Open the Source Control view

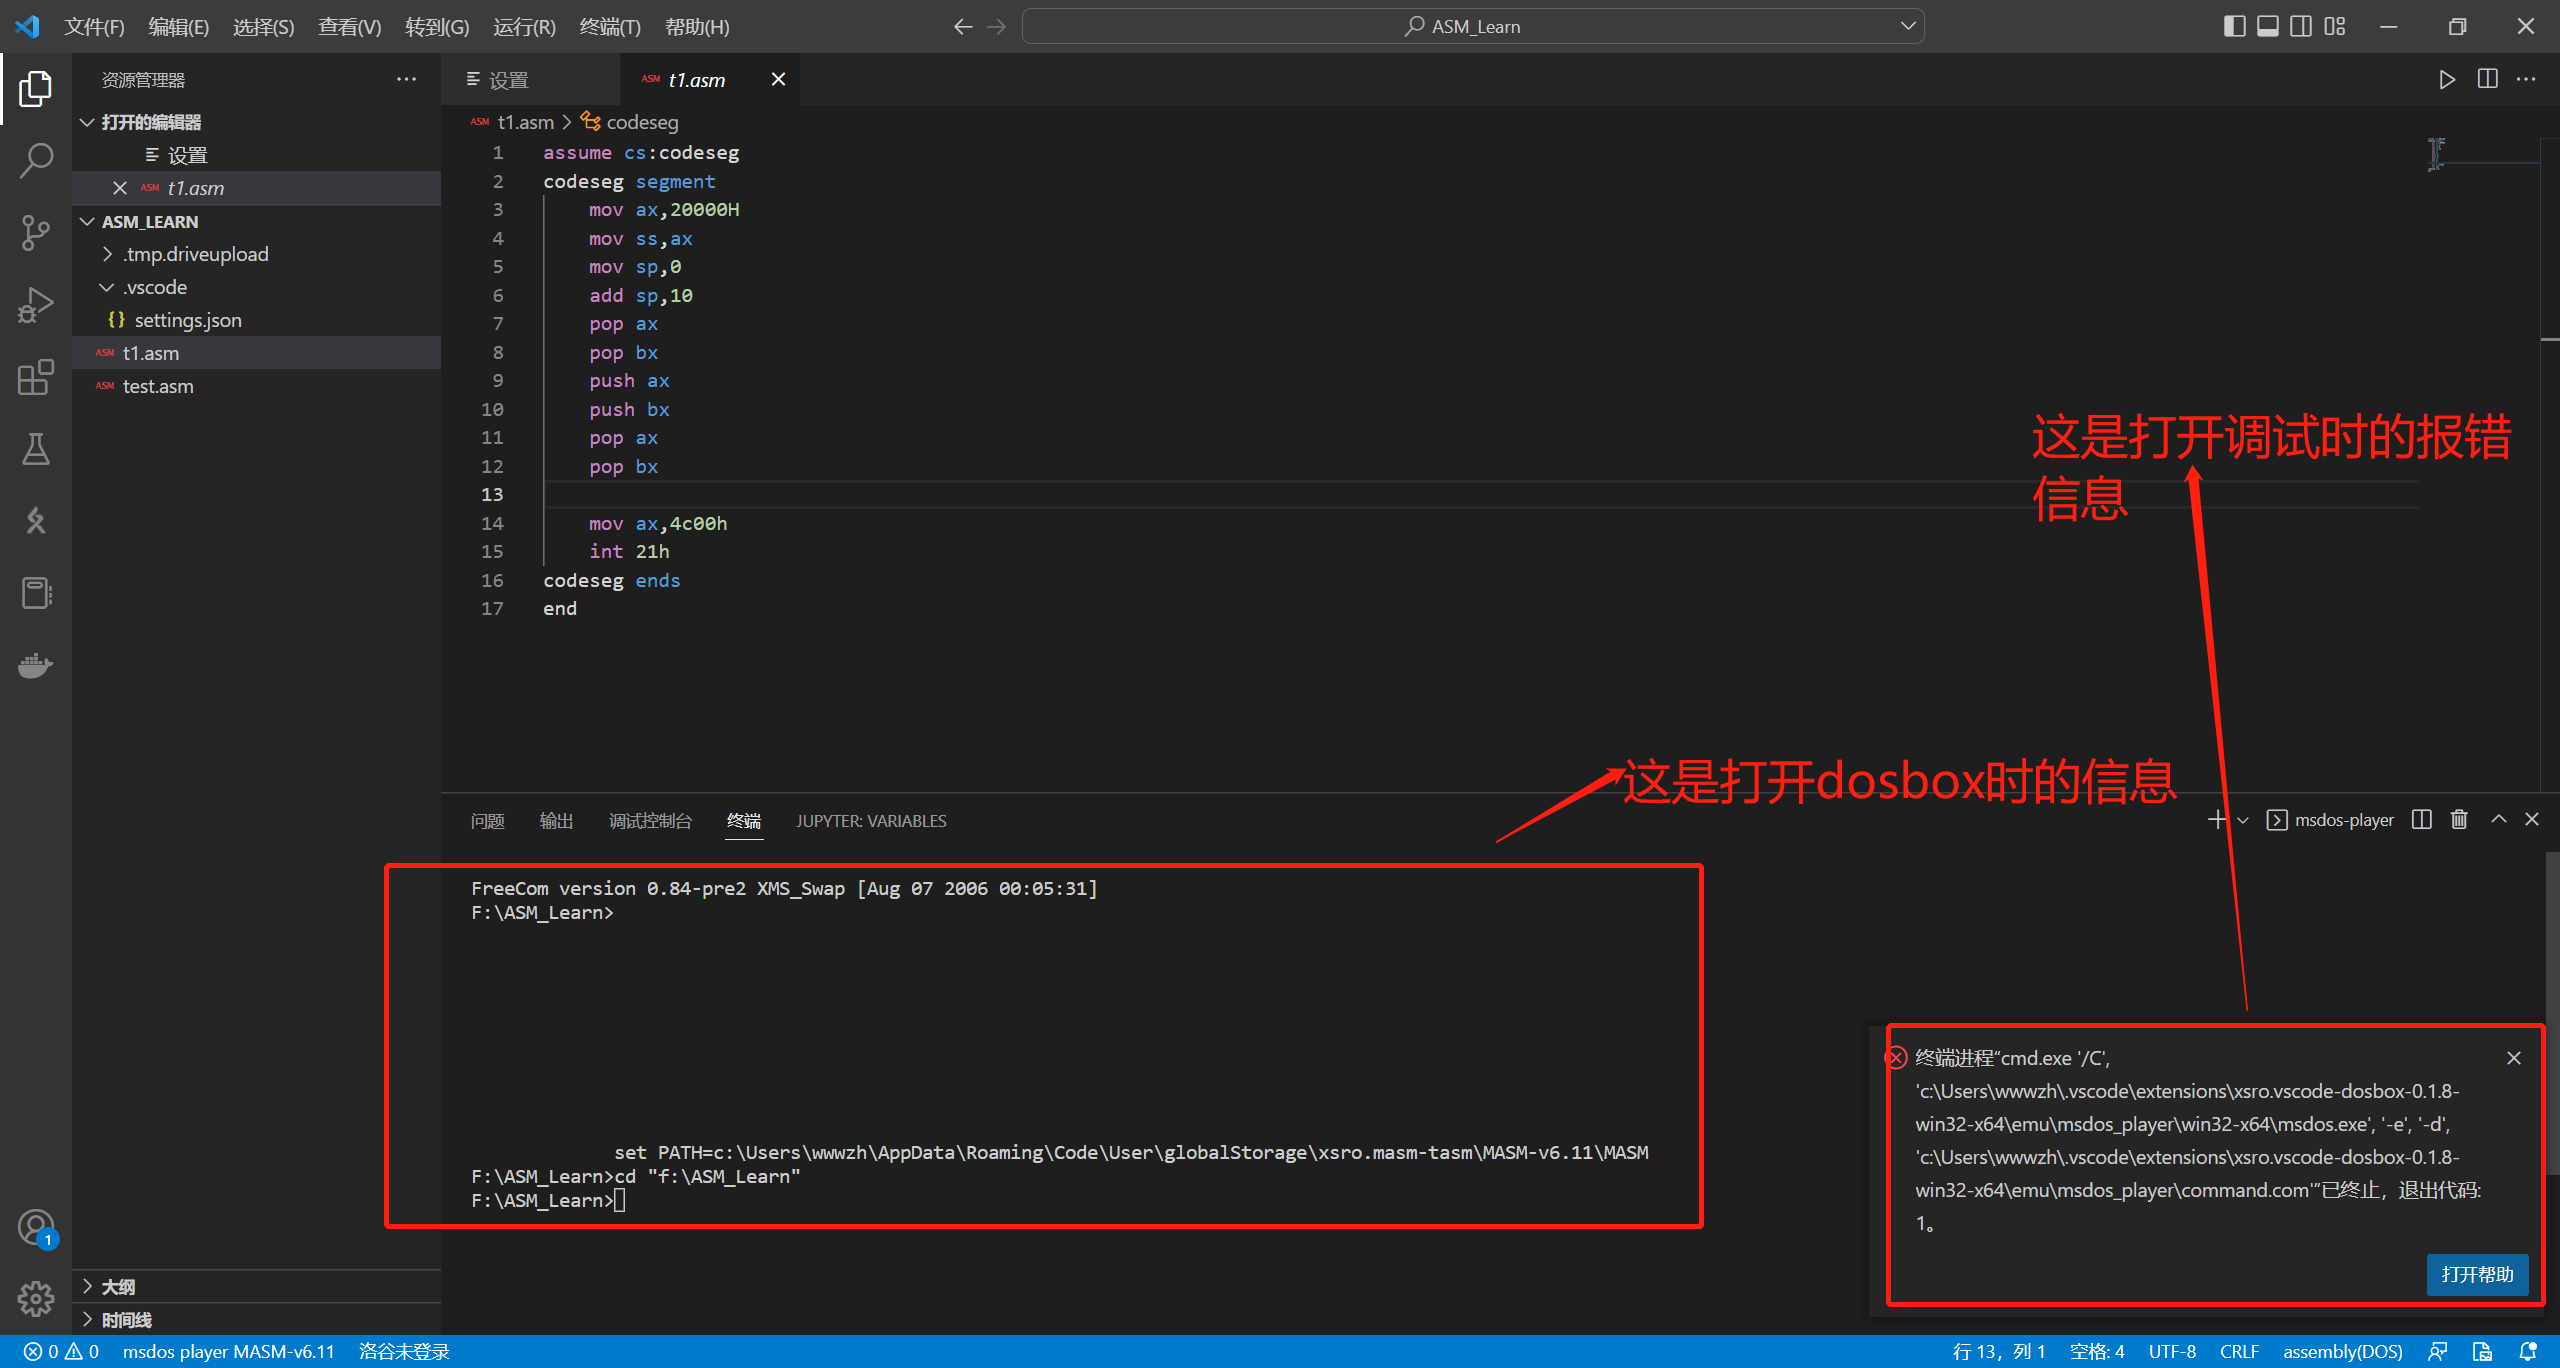pos(36,232)
